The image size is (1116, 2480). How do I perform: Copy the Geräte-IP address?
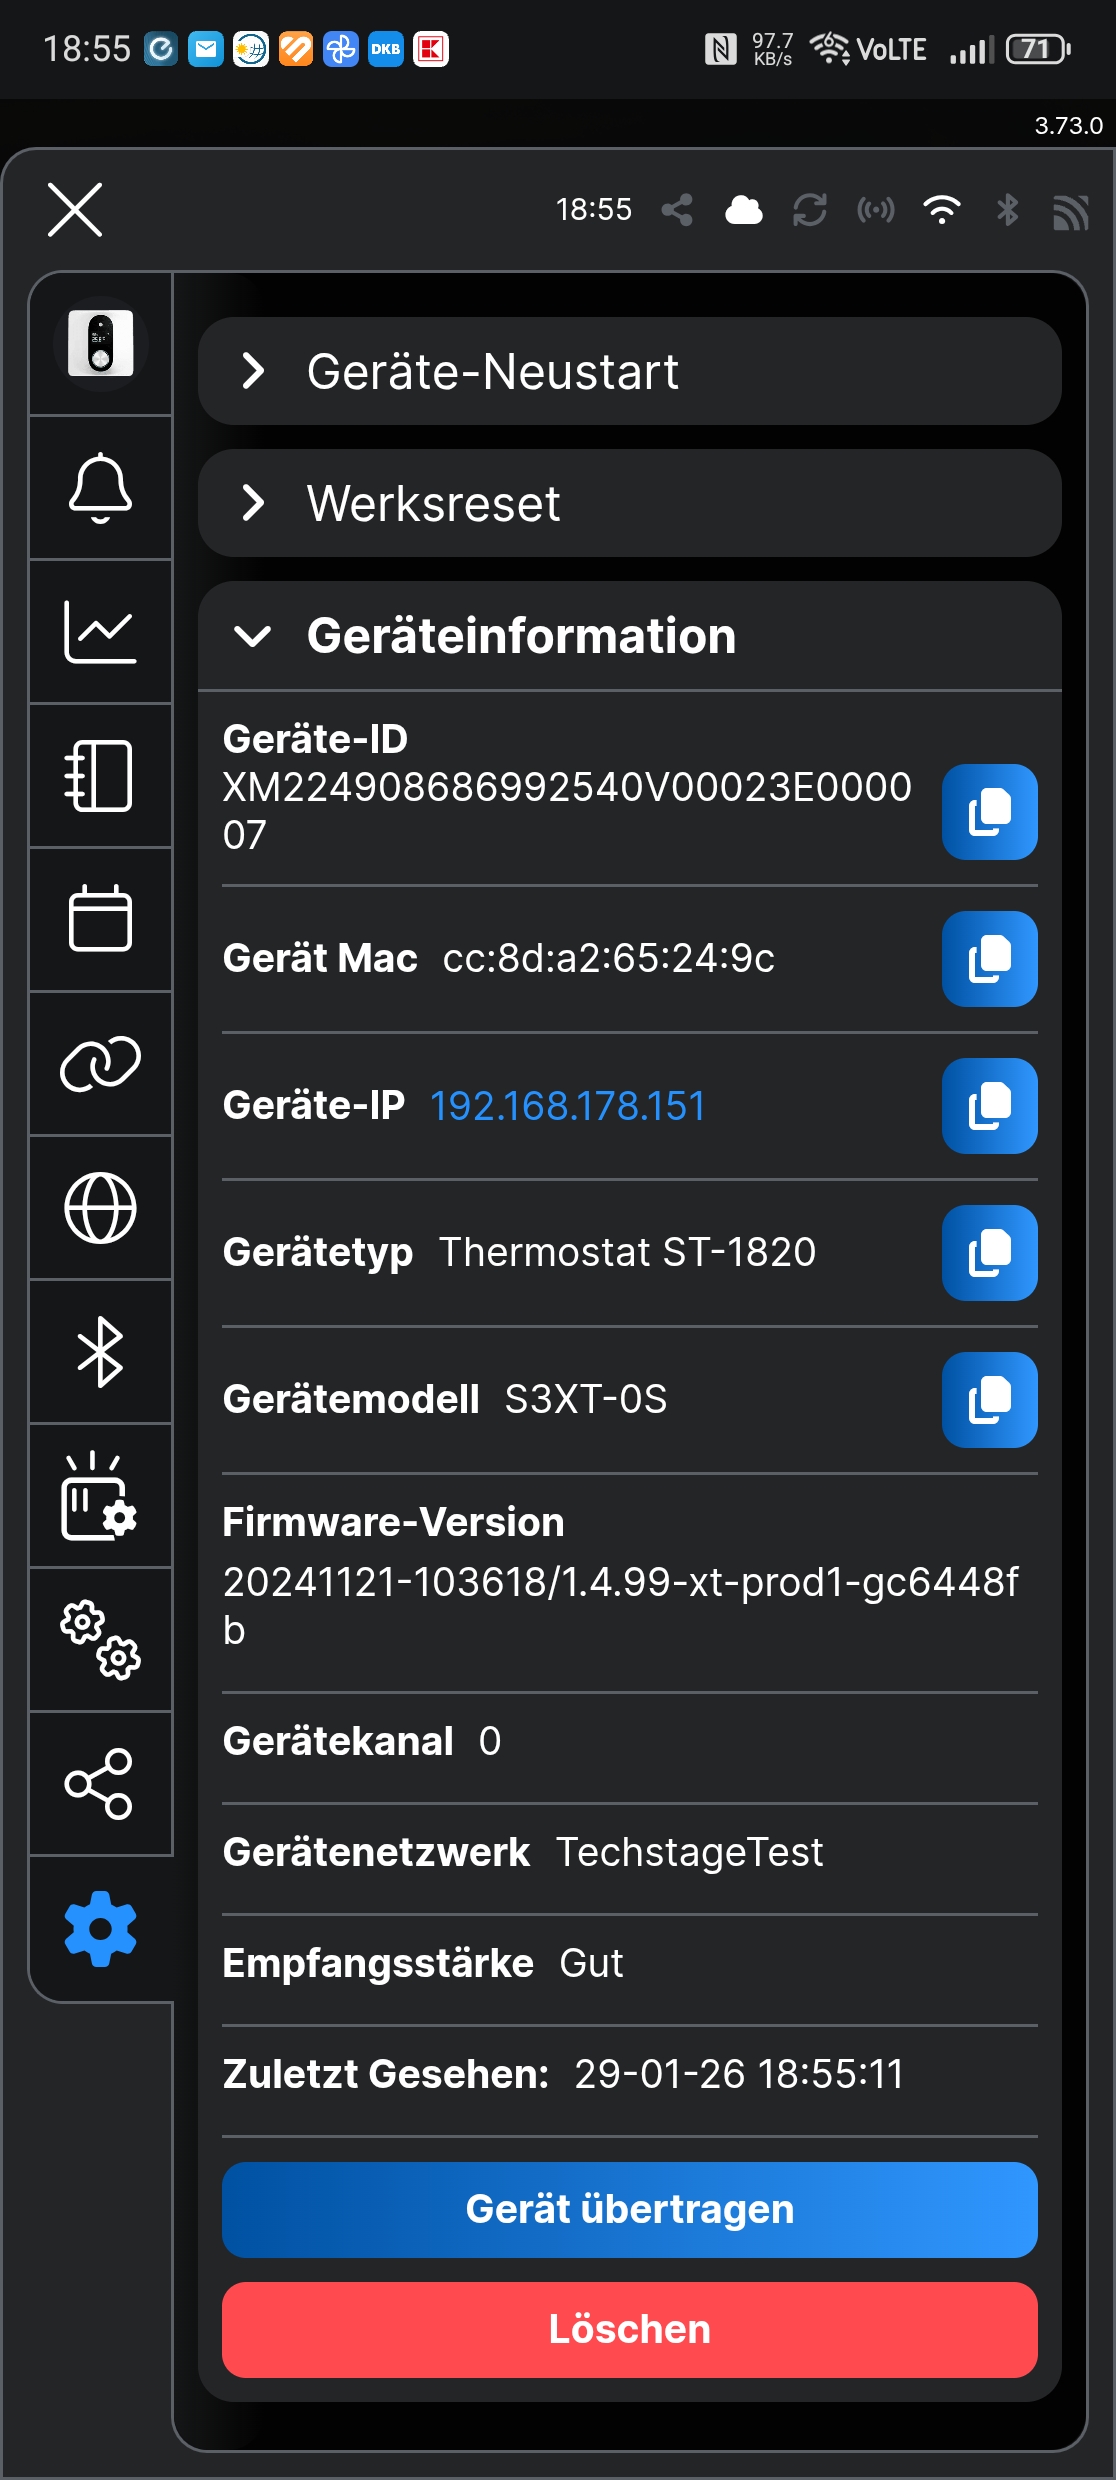[x=989, y=1105]
